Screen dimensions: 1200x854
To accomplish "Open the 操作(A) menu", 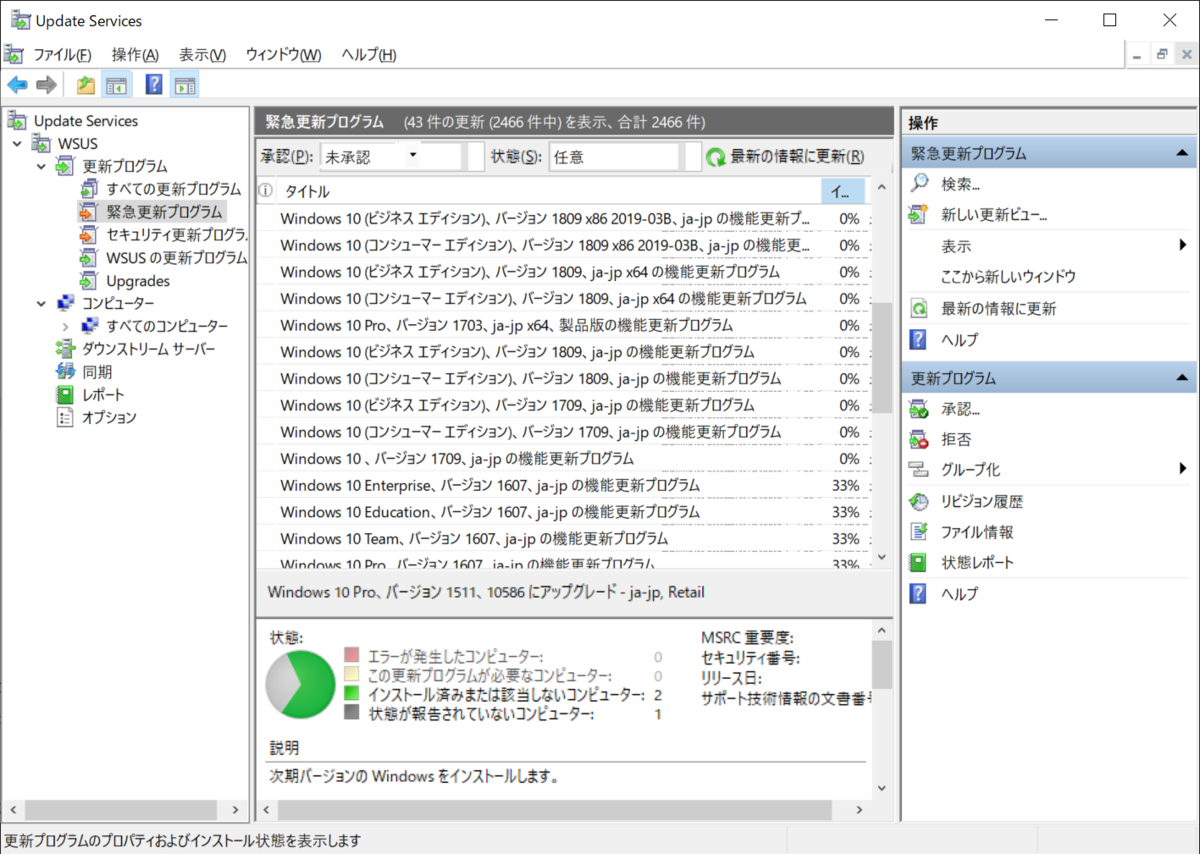I will click(x=135, y=55).
